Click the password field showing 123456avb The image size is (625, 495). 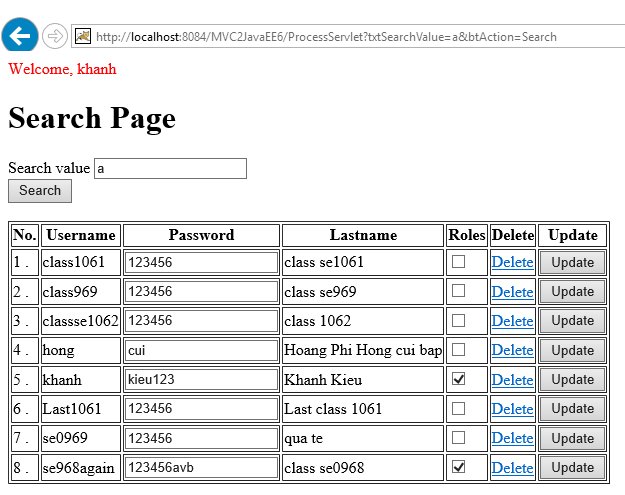point(201,467)
